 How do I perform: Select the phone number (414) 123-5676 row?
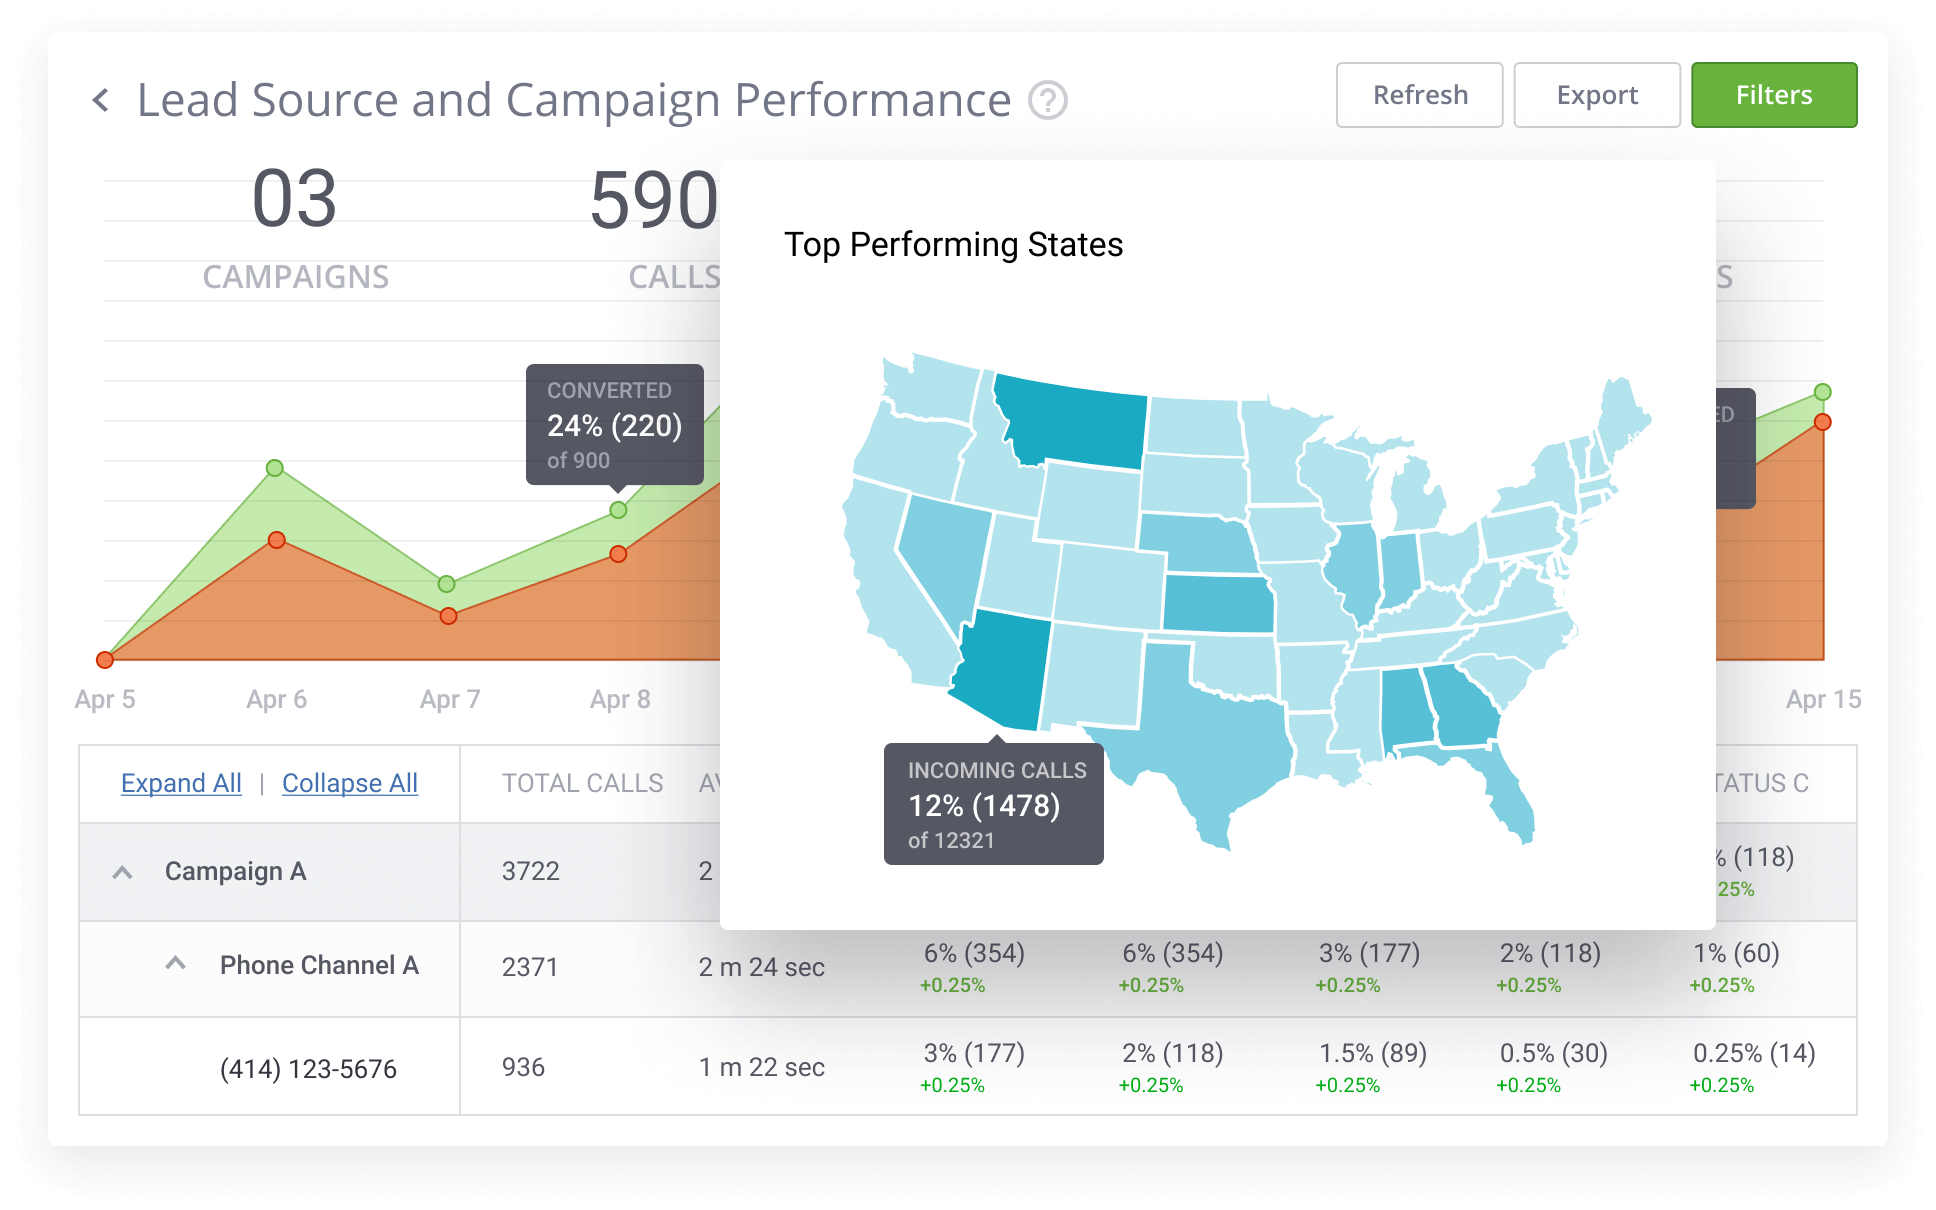(307, 1067)
